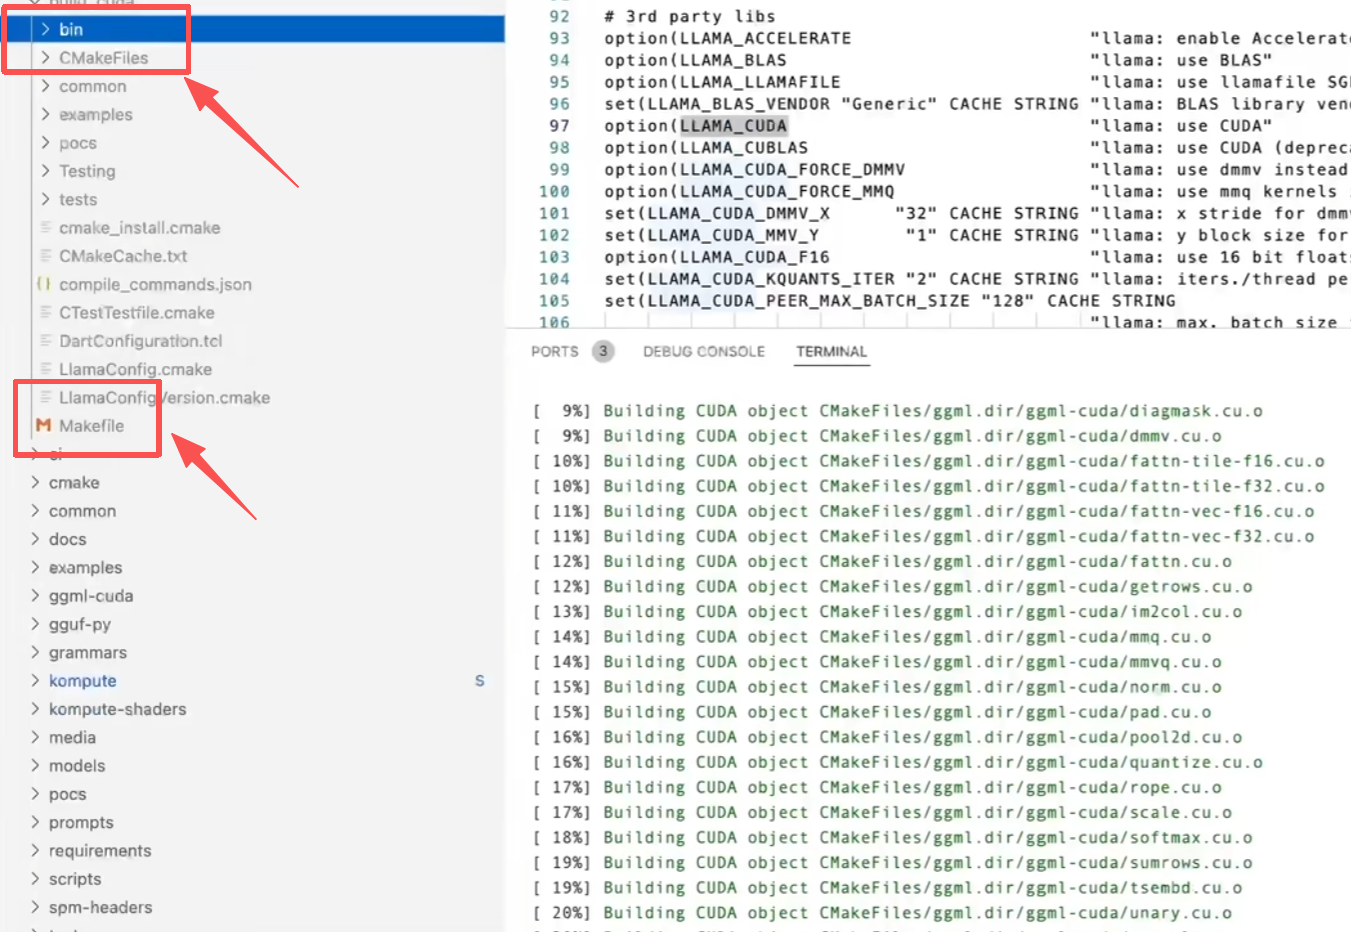Image resolution: width=1351 pixels, height=932 pixels.
Task: Click the terminal line building fattn-tile-f16.cu.o
Action: (x=929, y=461)
